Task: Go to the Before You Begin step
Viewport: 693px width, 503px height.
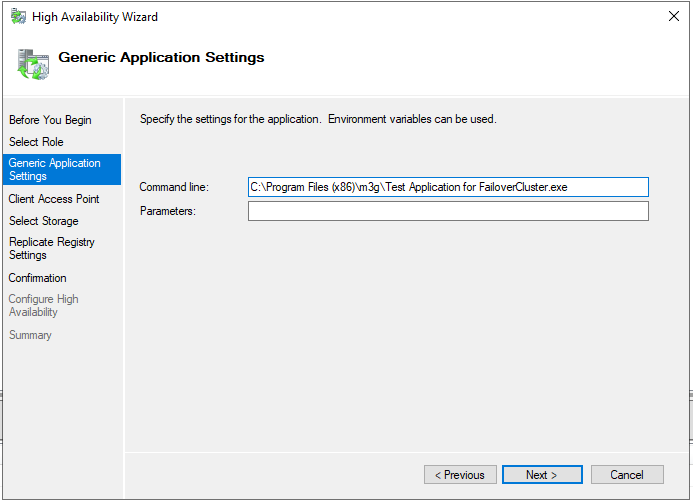Action: coord(50,120)
